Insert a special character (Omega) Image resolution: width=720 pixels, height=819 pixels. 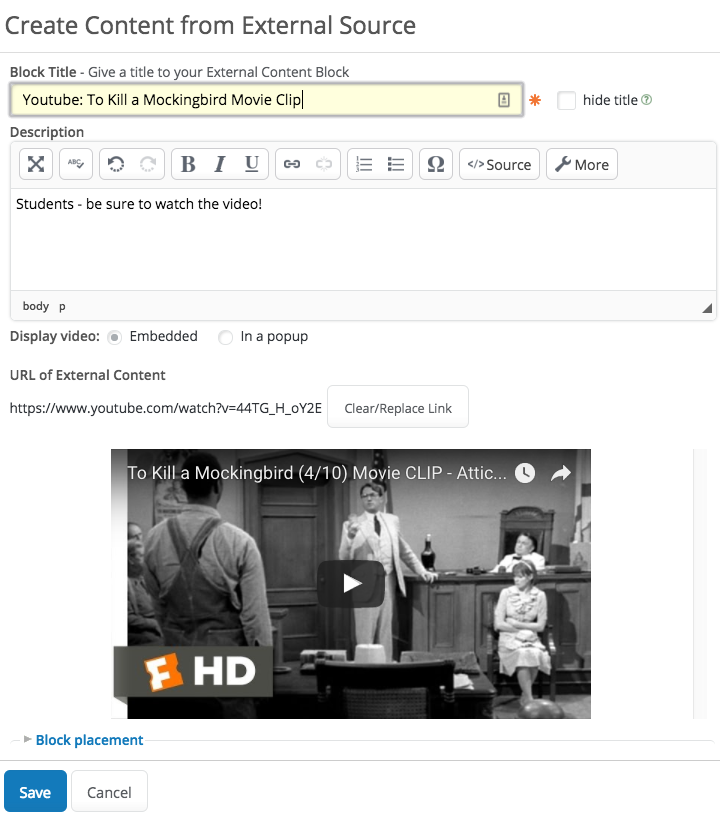(x=436, y=164)
